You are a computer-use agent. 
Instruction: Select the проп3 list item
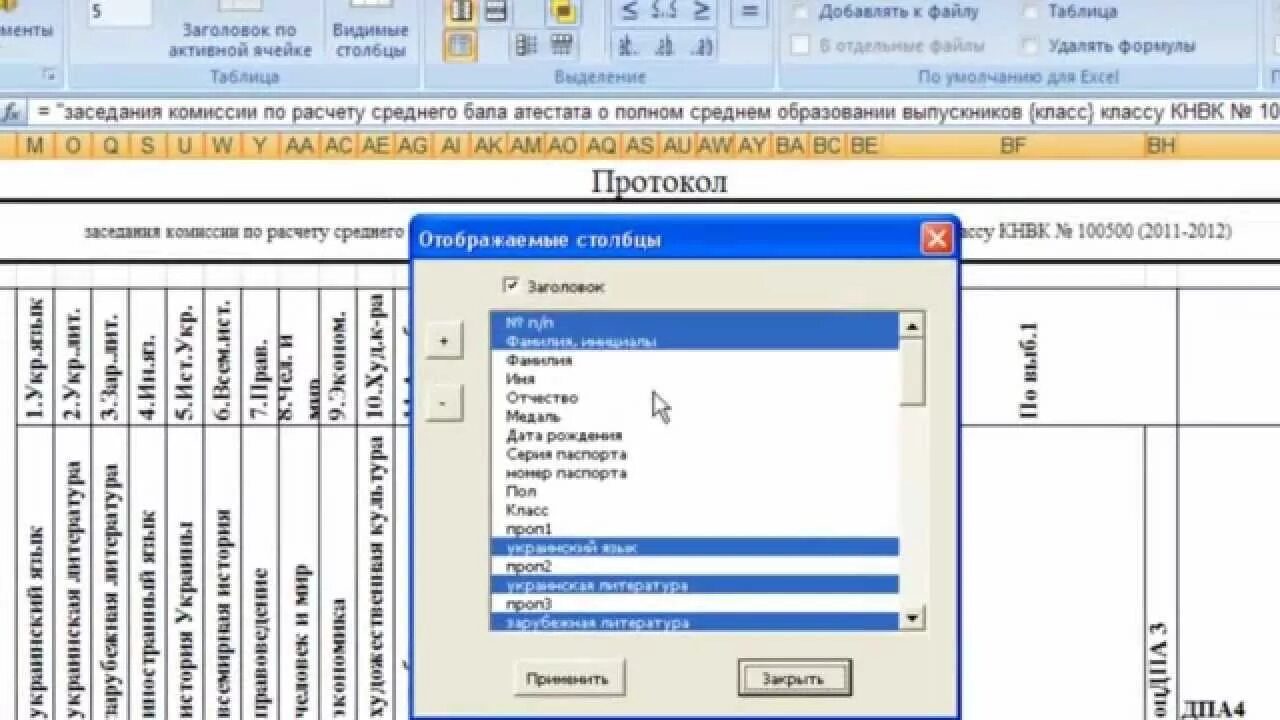[695, 604]
